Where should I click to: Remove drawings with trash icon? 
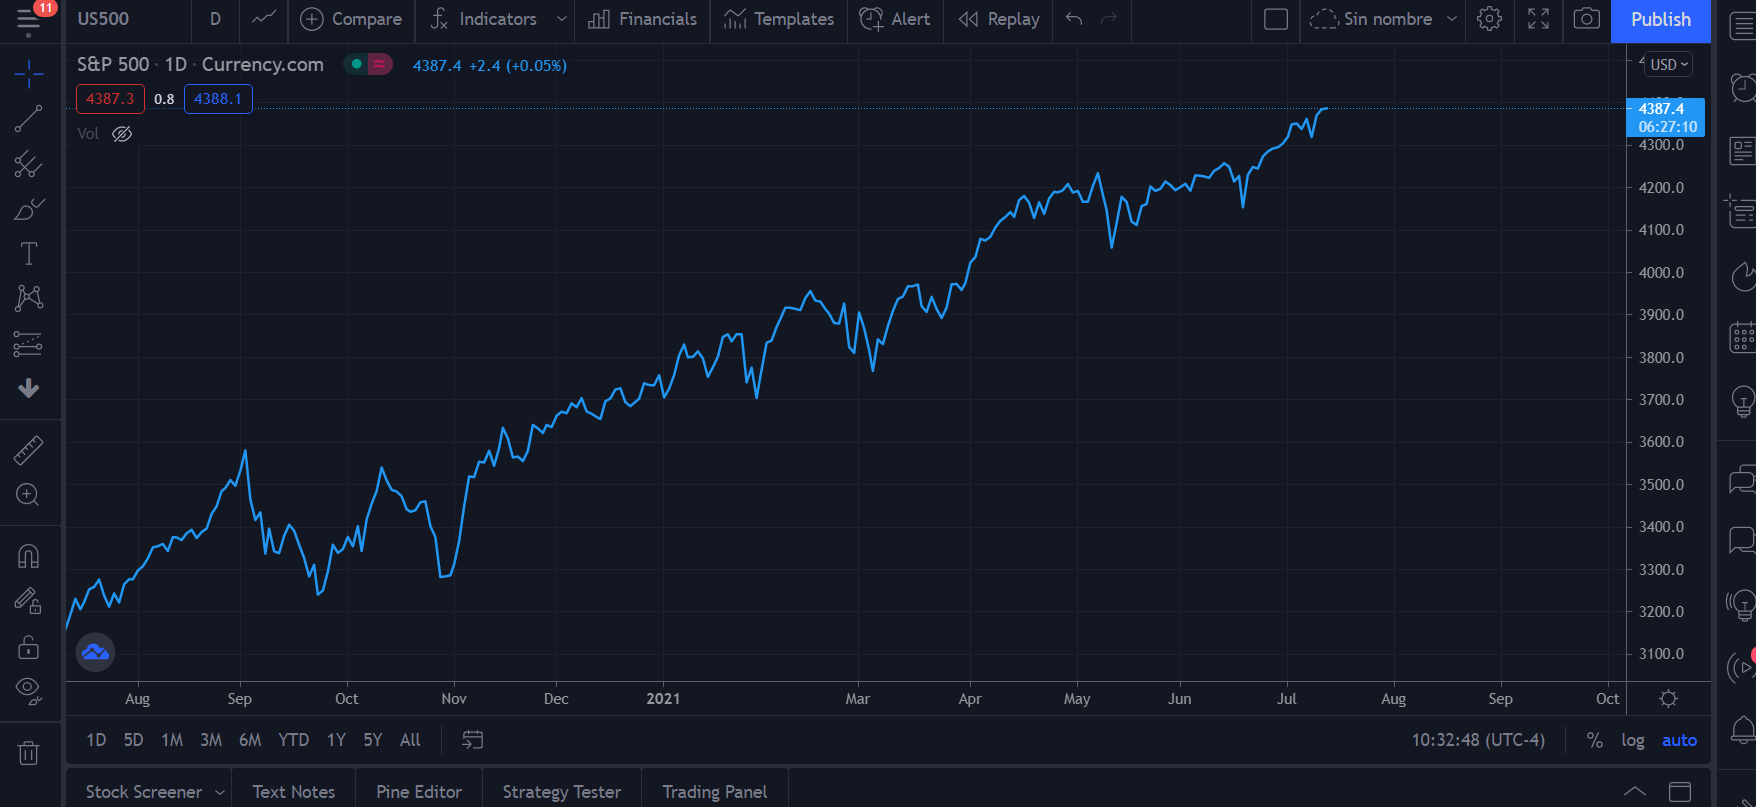29,753
